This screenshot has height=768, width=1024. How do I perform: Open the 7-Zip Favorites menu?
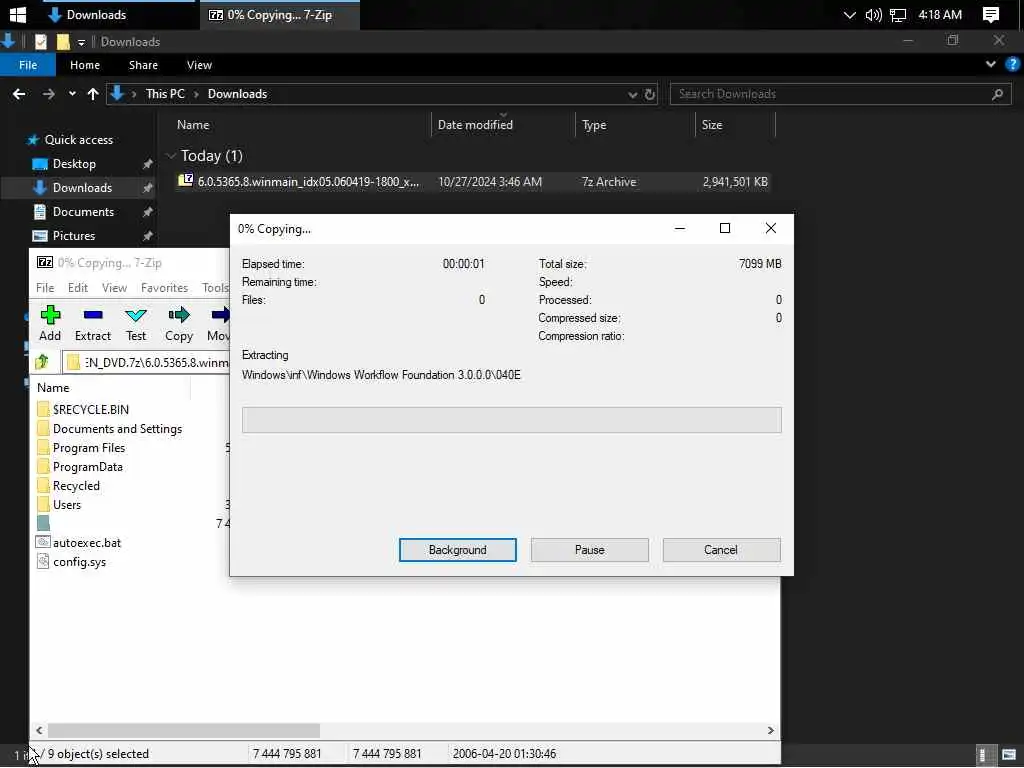[x=164, y=288]
